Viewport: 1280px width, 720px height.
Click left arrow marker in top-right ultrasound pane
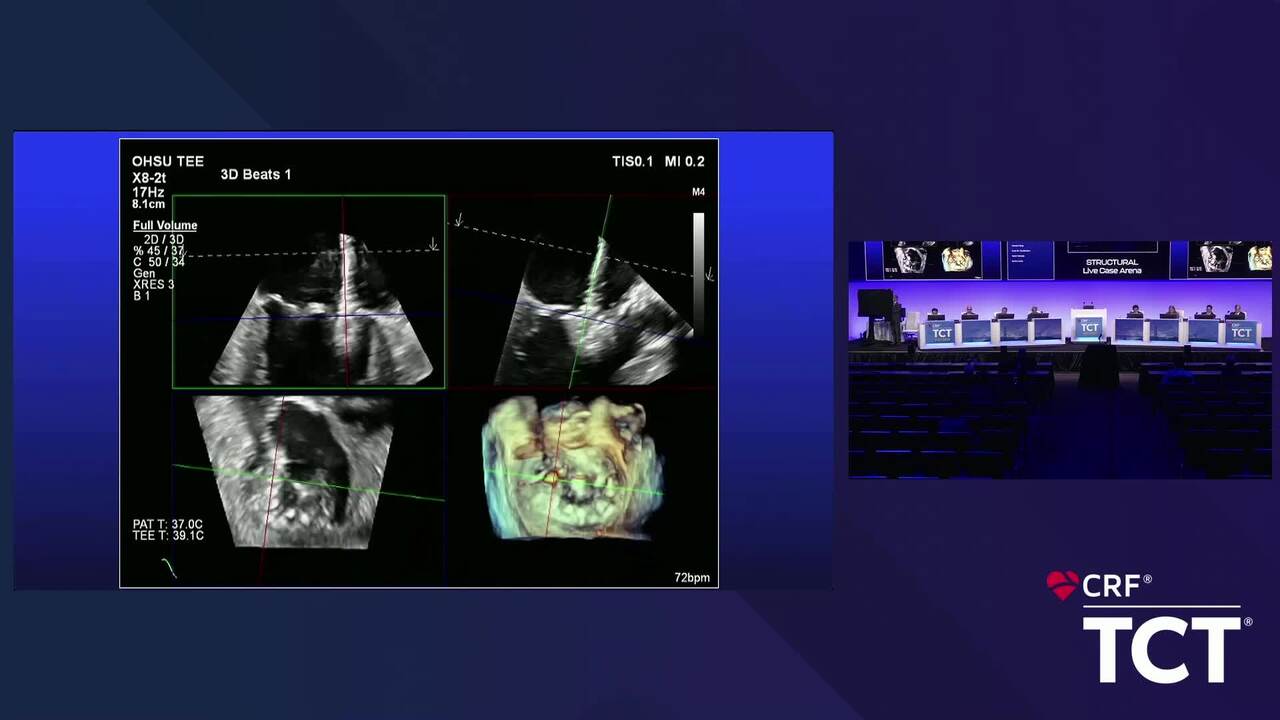[459, 220]
